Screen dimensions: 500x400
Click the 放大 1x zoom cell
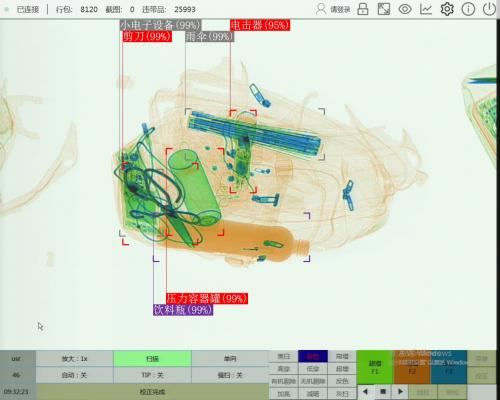(x=74, y=359)
